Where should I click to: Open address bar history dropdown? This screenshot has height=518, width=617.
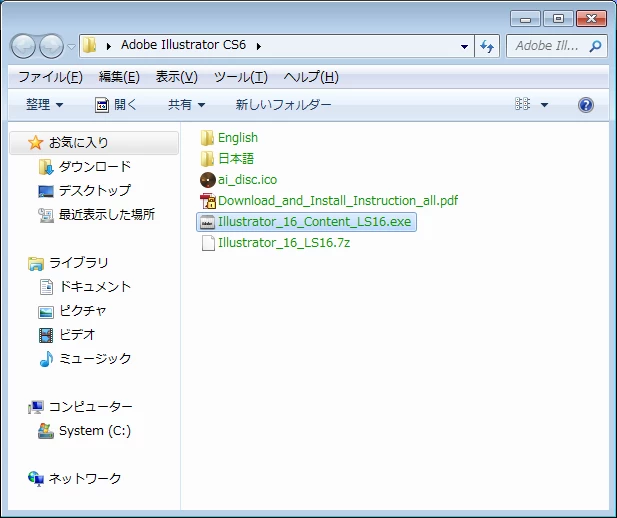464,46
